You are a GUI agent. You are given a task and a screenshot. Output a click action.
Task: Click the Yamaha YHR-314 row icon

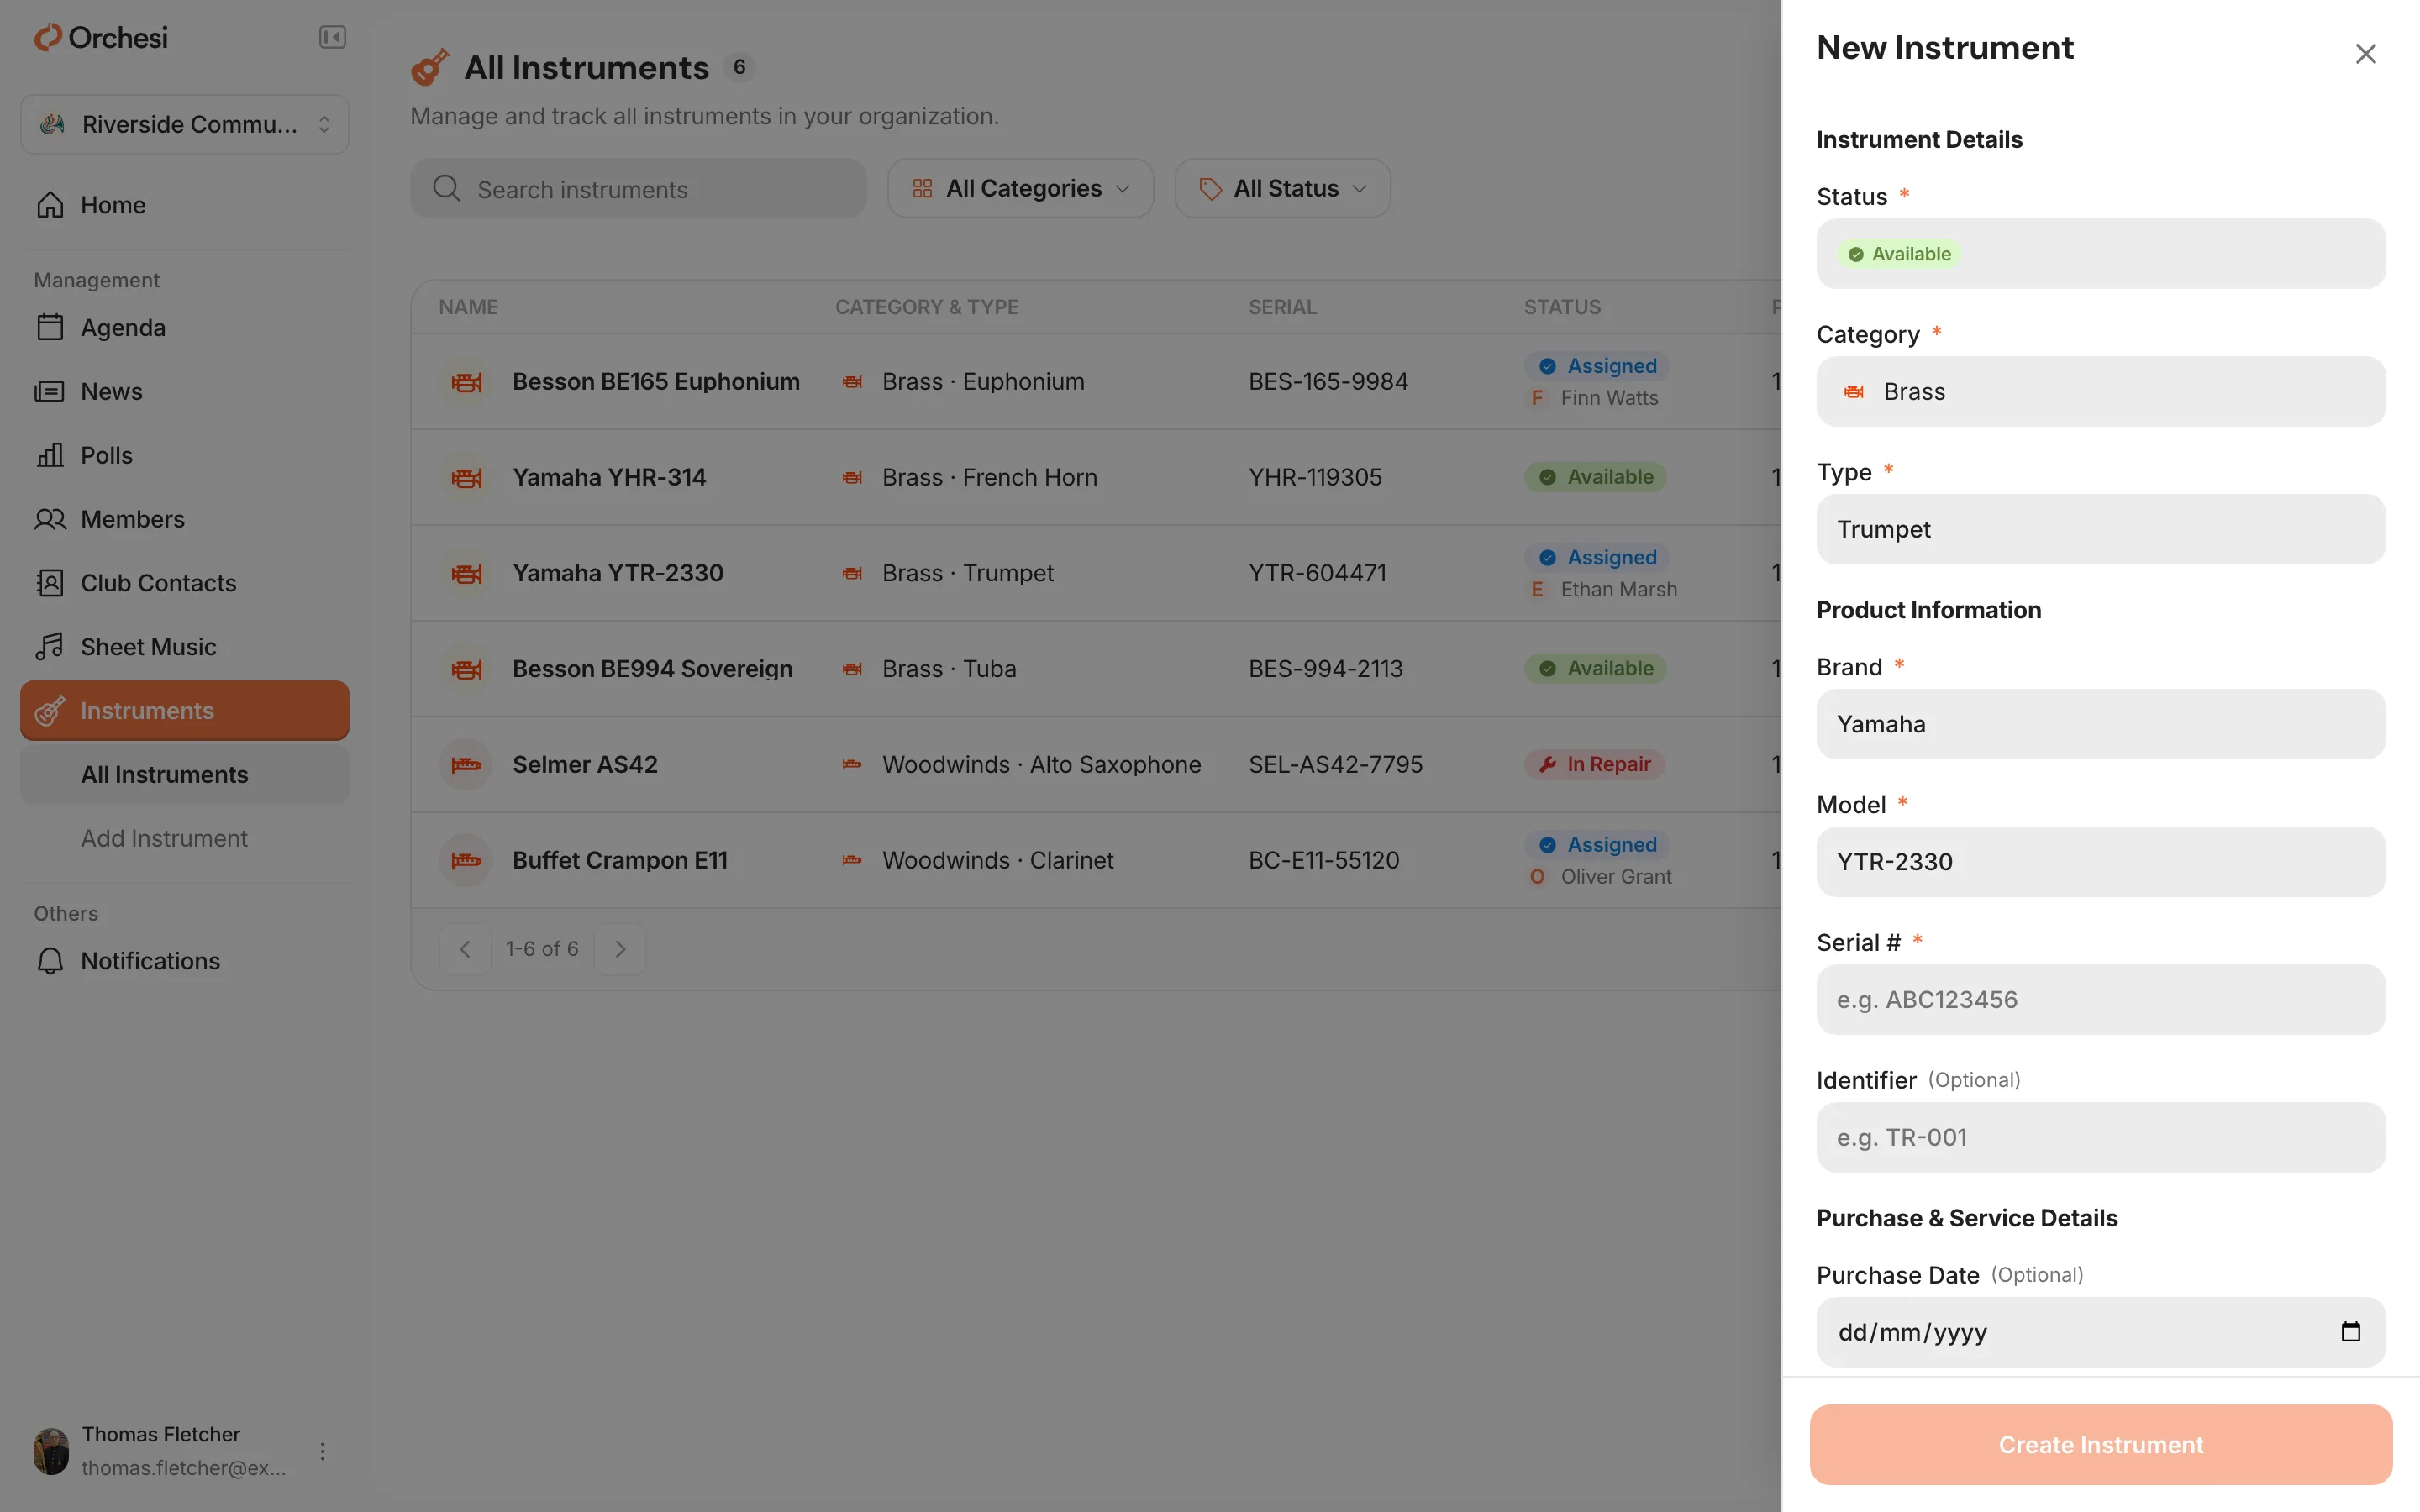click(x=466, y=478)
